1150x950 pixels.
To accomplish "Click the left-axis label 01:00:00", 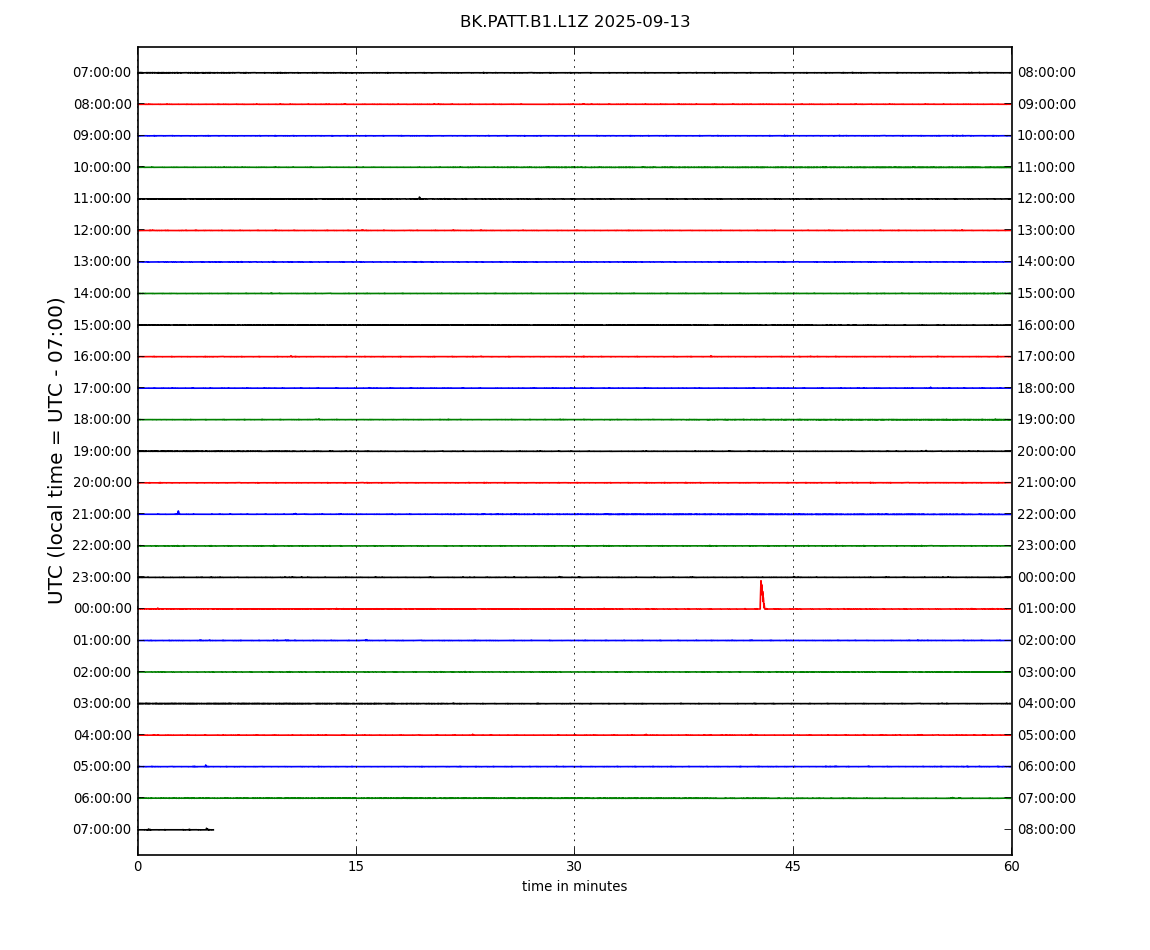I will 102,640.
